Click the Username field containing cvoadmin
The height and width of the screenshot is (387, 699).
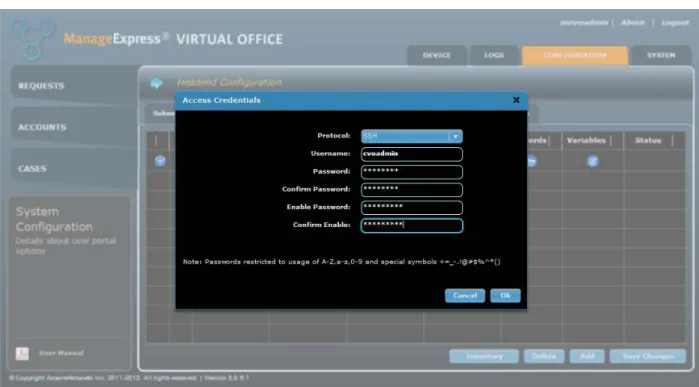pyautogui.click(x=411, y=154)
